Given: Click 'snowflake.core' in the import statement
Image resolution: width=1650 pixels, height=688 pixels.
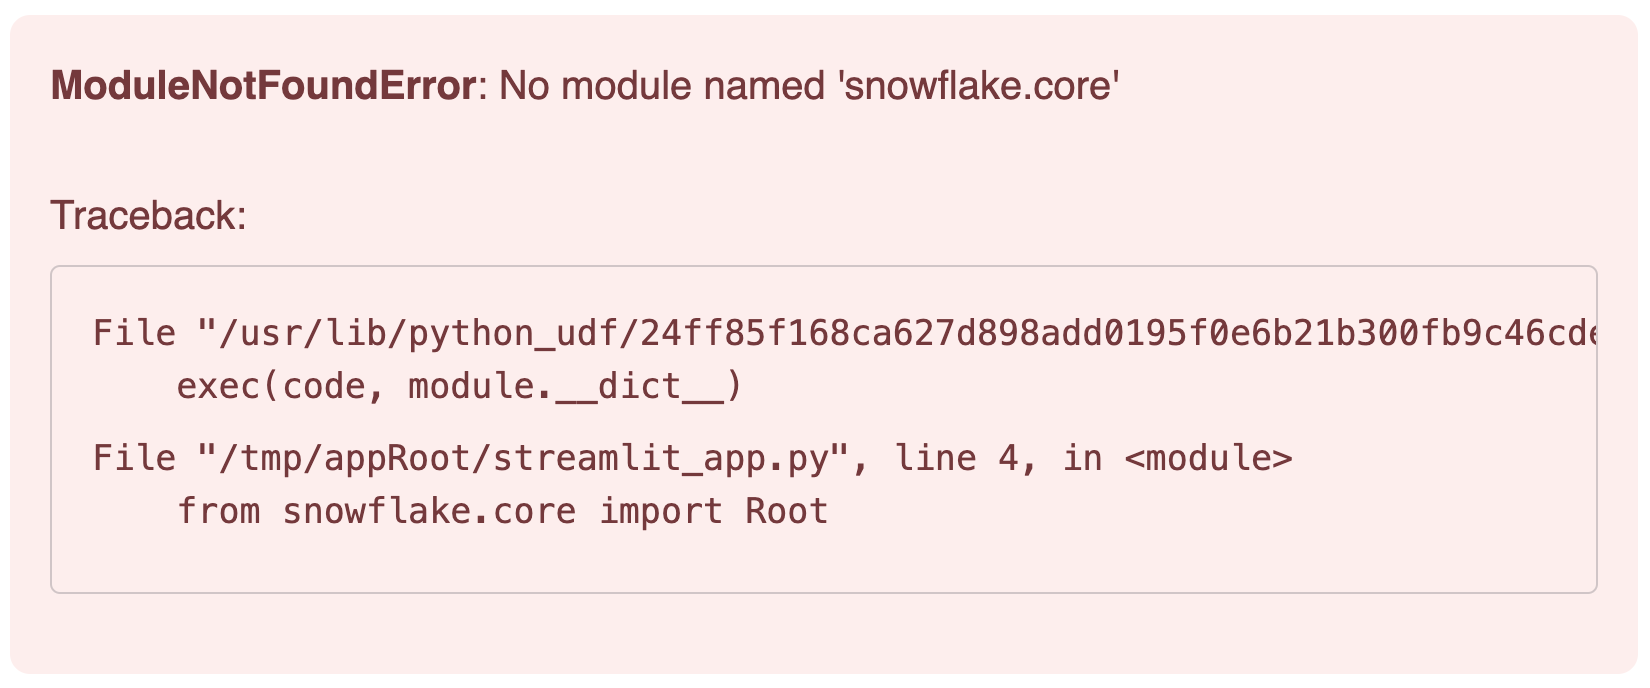Looking at the screenshot, I should [429, 511].
